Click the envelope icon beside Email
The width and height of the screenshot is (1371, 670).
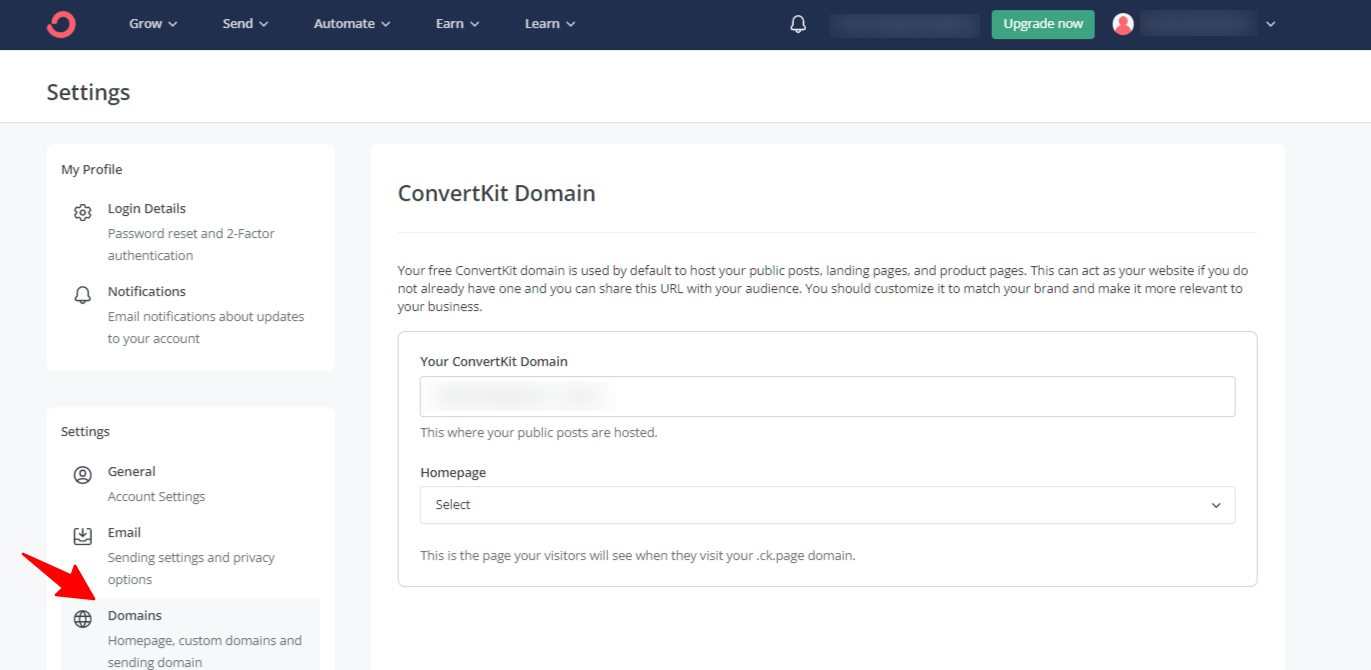pyautogui.click(x=82, y=536)
